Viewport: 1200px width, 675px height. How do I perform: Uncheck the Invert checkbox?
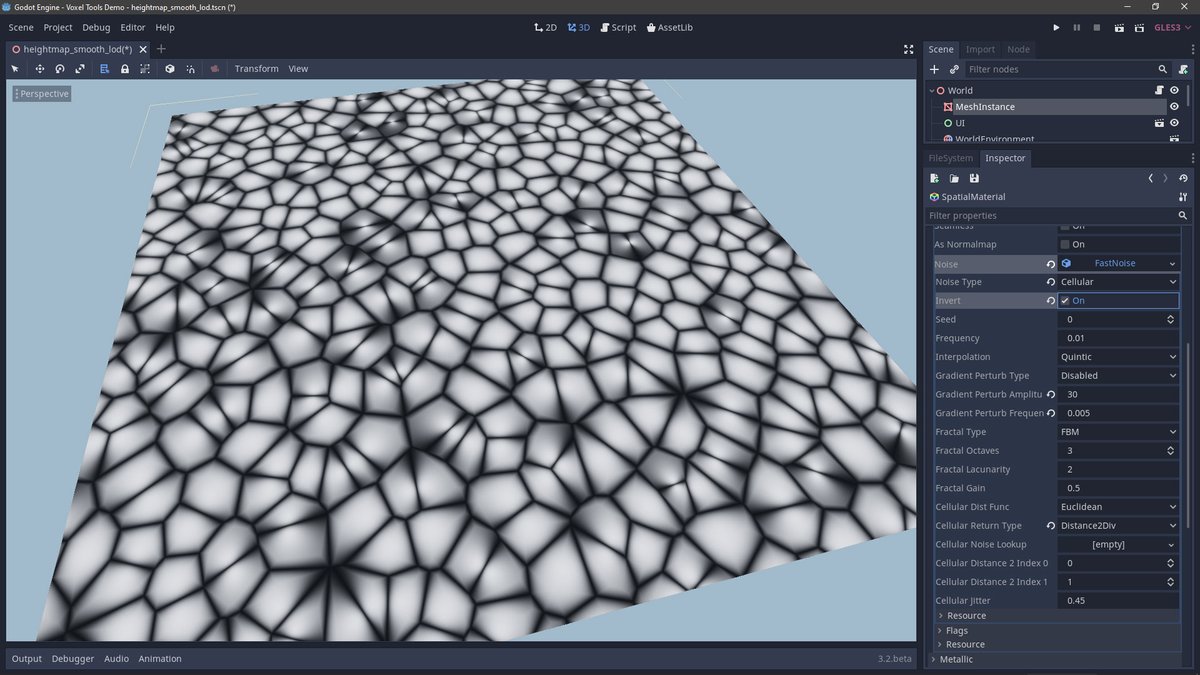tap(1065, 301)
